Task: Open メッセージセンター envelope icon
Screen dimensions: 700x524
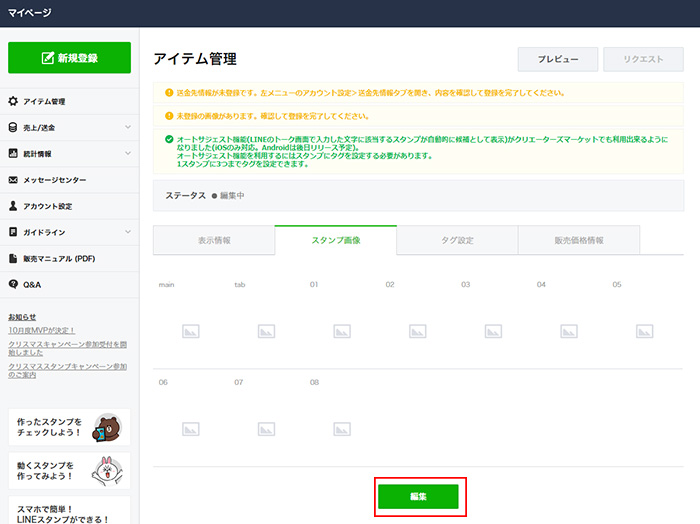Action: pos(13,180)
